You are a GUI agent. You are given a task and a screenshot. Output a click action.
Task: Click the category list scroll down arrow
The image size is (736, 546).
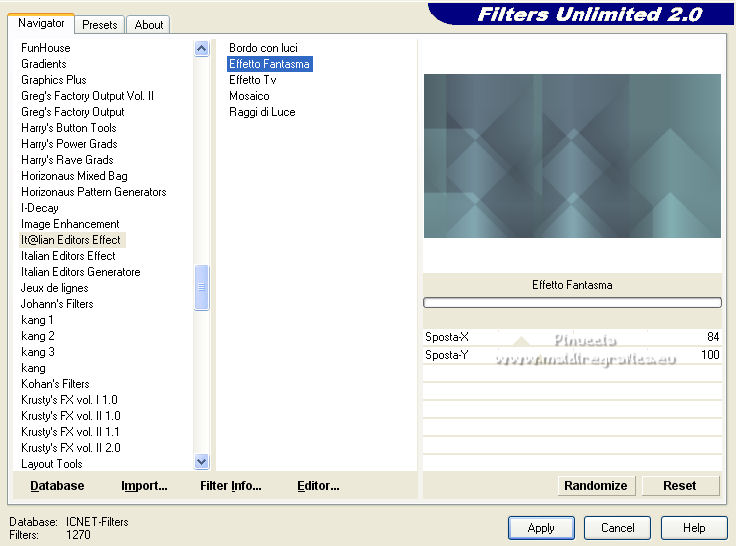(201, 462)
